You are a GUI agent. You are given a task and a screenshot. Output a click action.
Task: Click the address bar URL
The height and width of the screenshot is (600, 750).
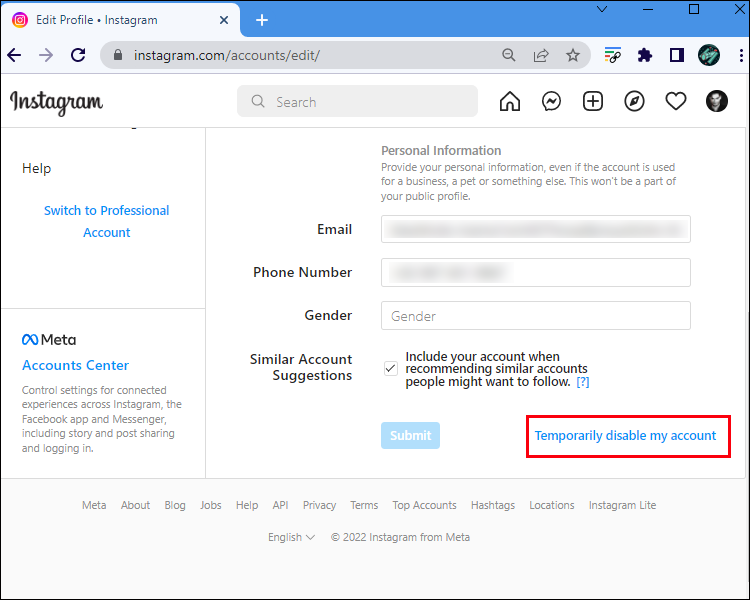point(227,56)
